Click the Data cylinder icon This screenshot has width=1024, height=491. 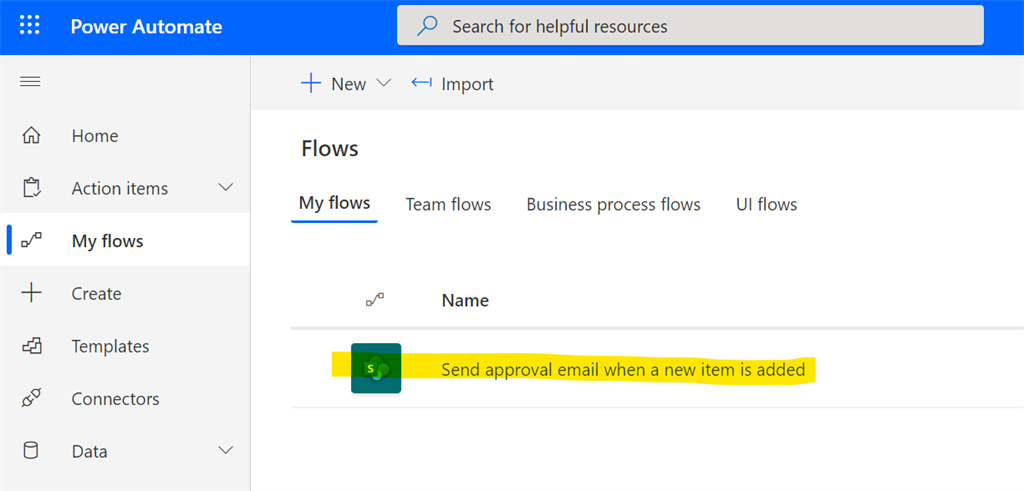coord(31,451)
